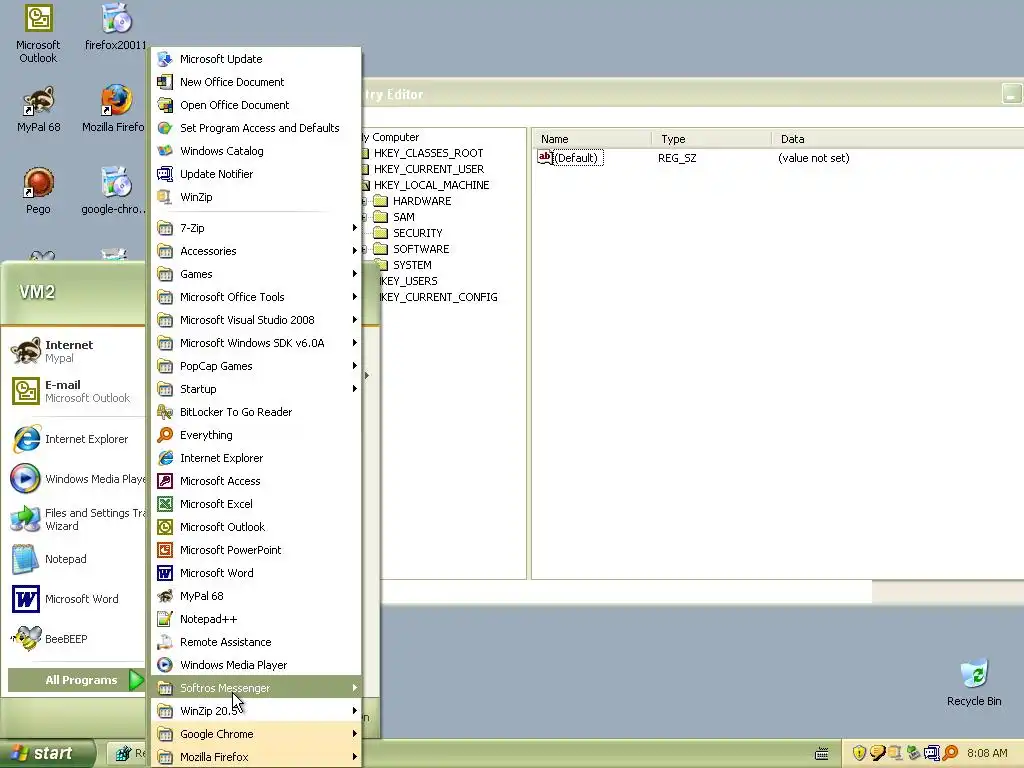The image size is (1024, 768).
Task: Click the Everything search tray icon
Action: pos(950,753)
